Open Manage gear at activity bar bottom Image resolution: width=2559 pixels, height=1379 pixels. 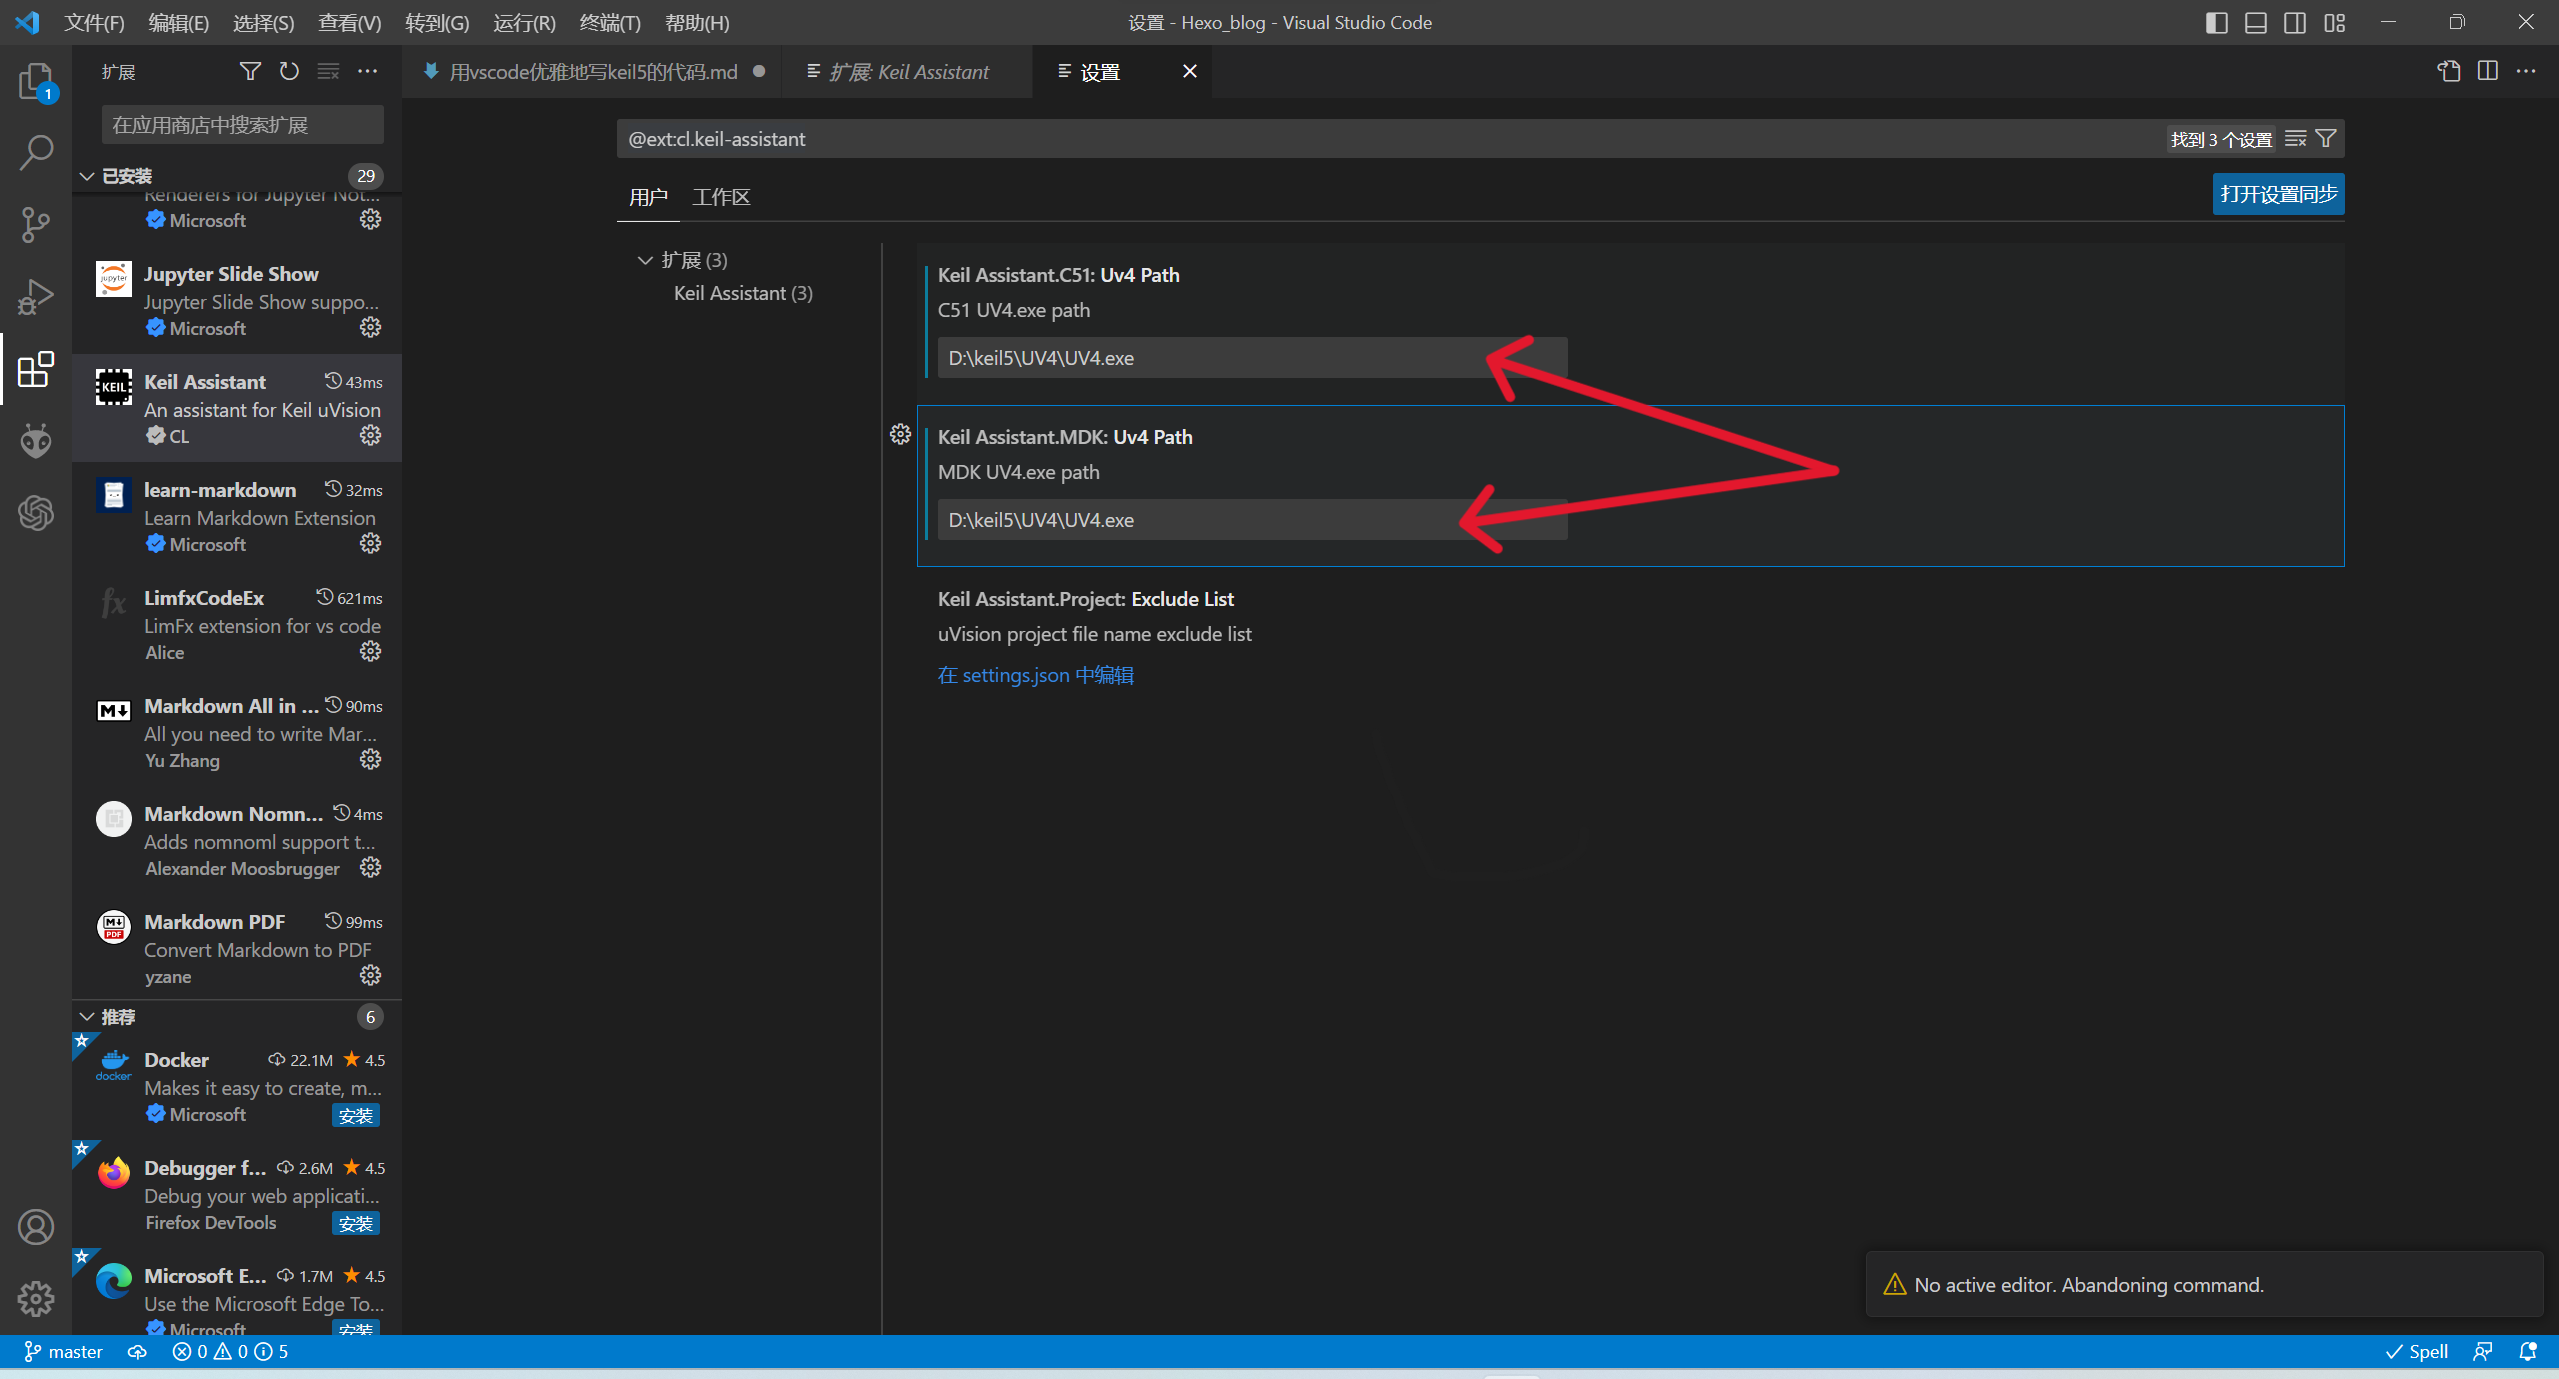point(36,1299)
